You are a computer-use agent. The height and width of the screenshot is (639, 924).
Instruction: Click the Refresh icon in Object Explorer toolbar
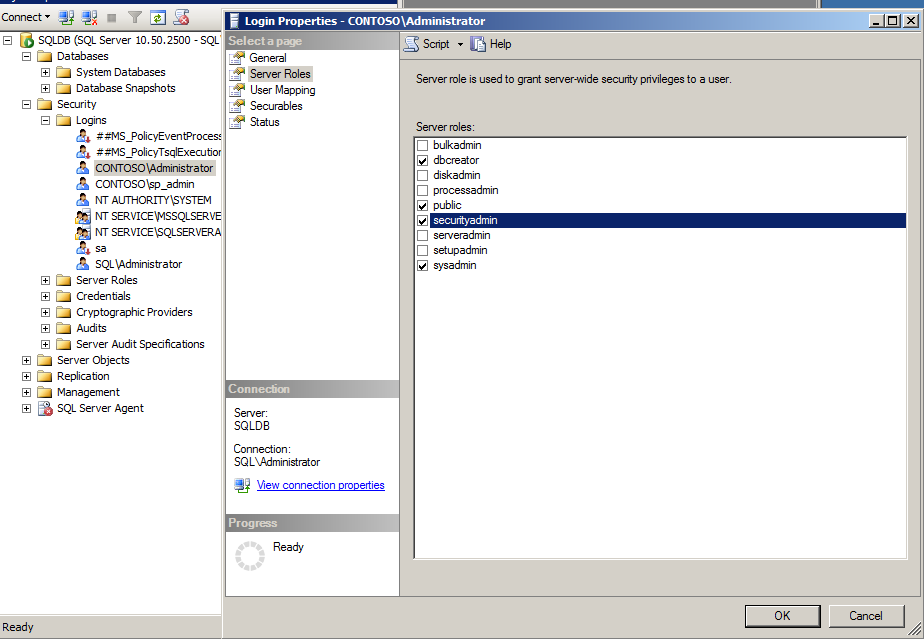coord(158,17)
